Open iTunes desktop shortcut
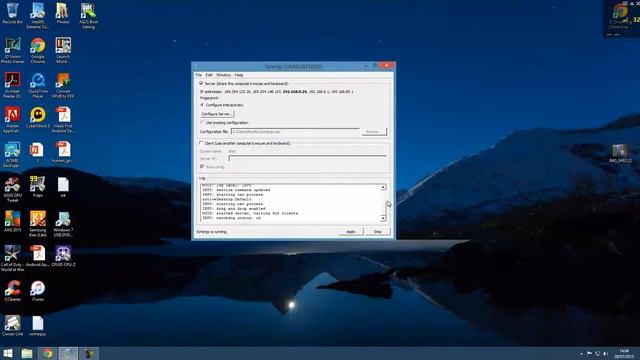640x360 pixels. pos(38,291)
